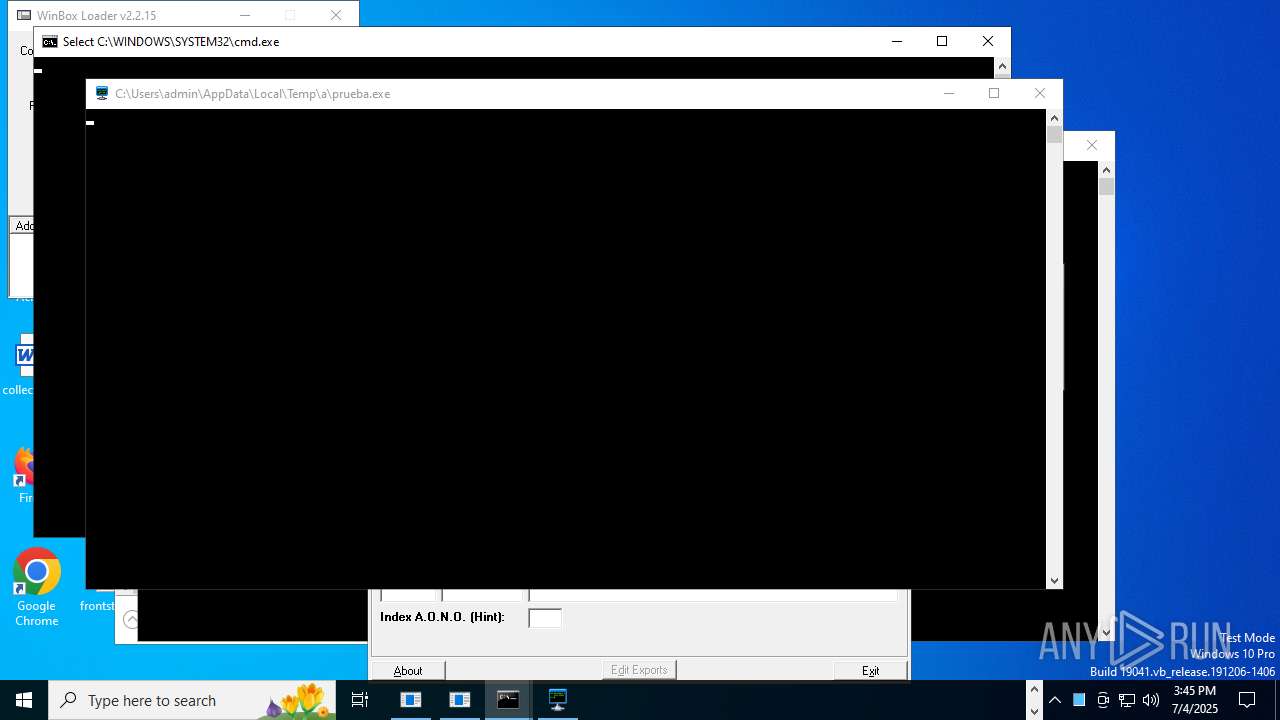Viewport: 1280px width, 720px height.
Task: Click the WinBox Loader title icon
Action: click(x=24, y=15)
